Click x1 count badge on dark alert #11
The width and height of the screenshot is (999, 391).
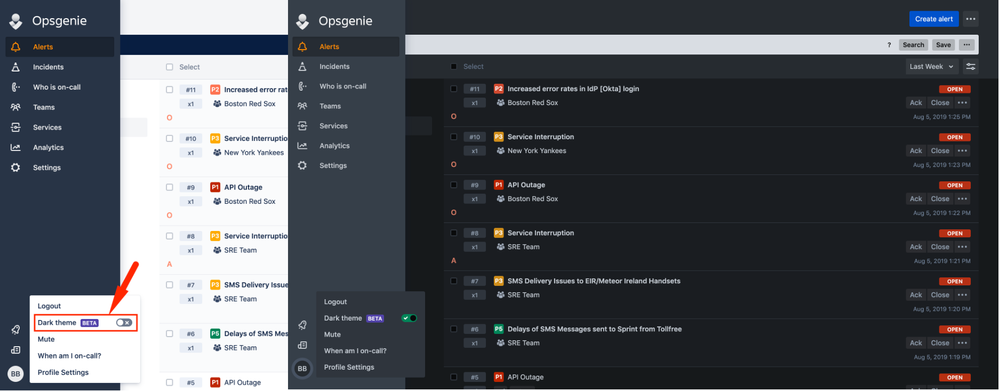tap(475, 103)
